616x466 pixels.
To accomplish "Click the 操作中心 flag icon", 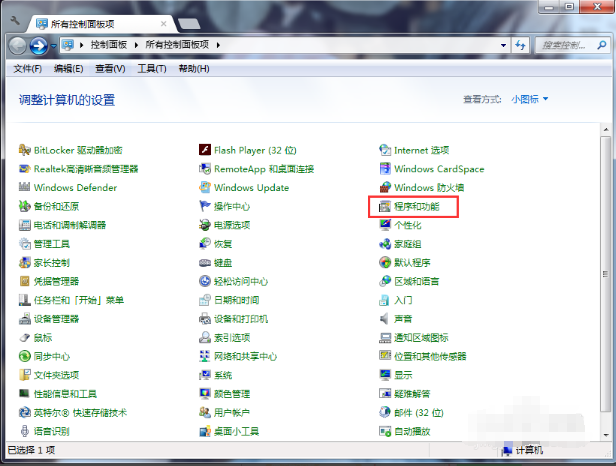I will [205, 206].
